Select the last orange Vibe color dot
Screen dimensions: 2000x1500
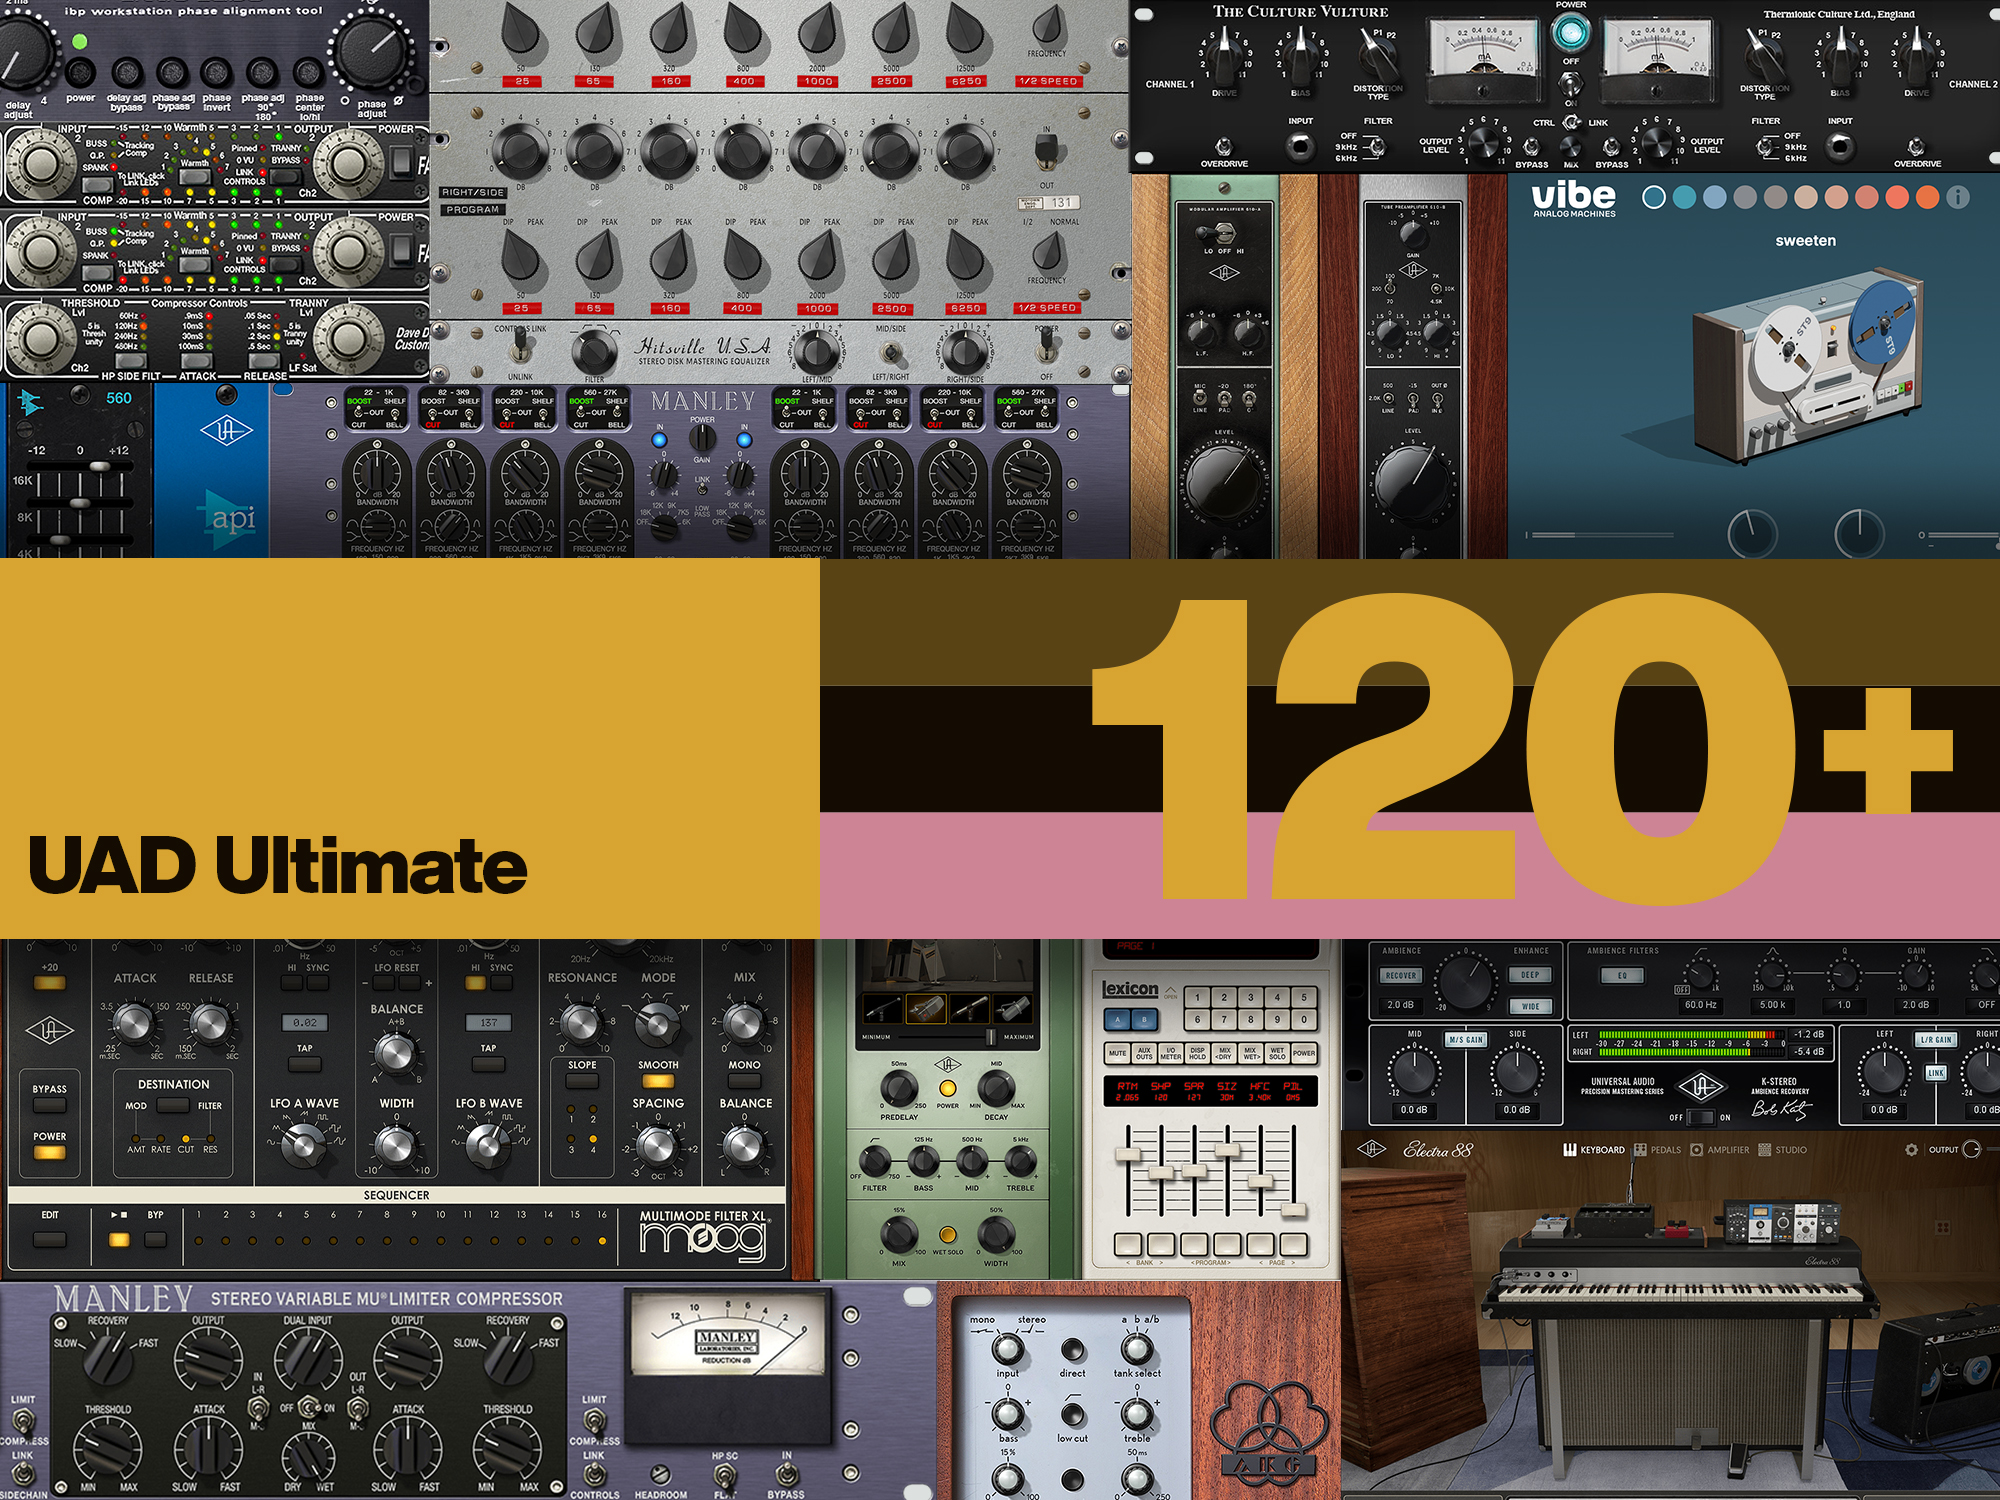tap(1927, 197)
